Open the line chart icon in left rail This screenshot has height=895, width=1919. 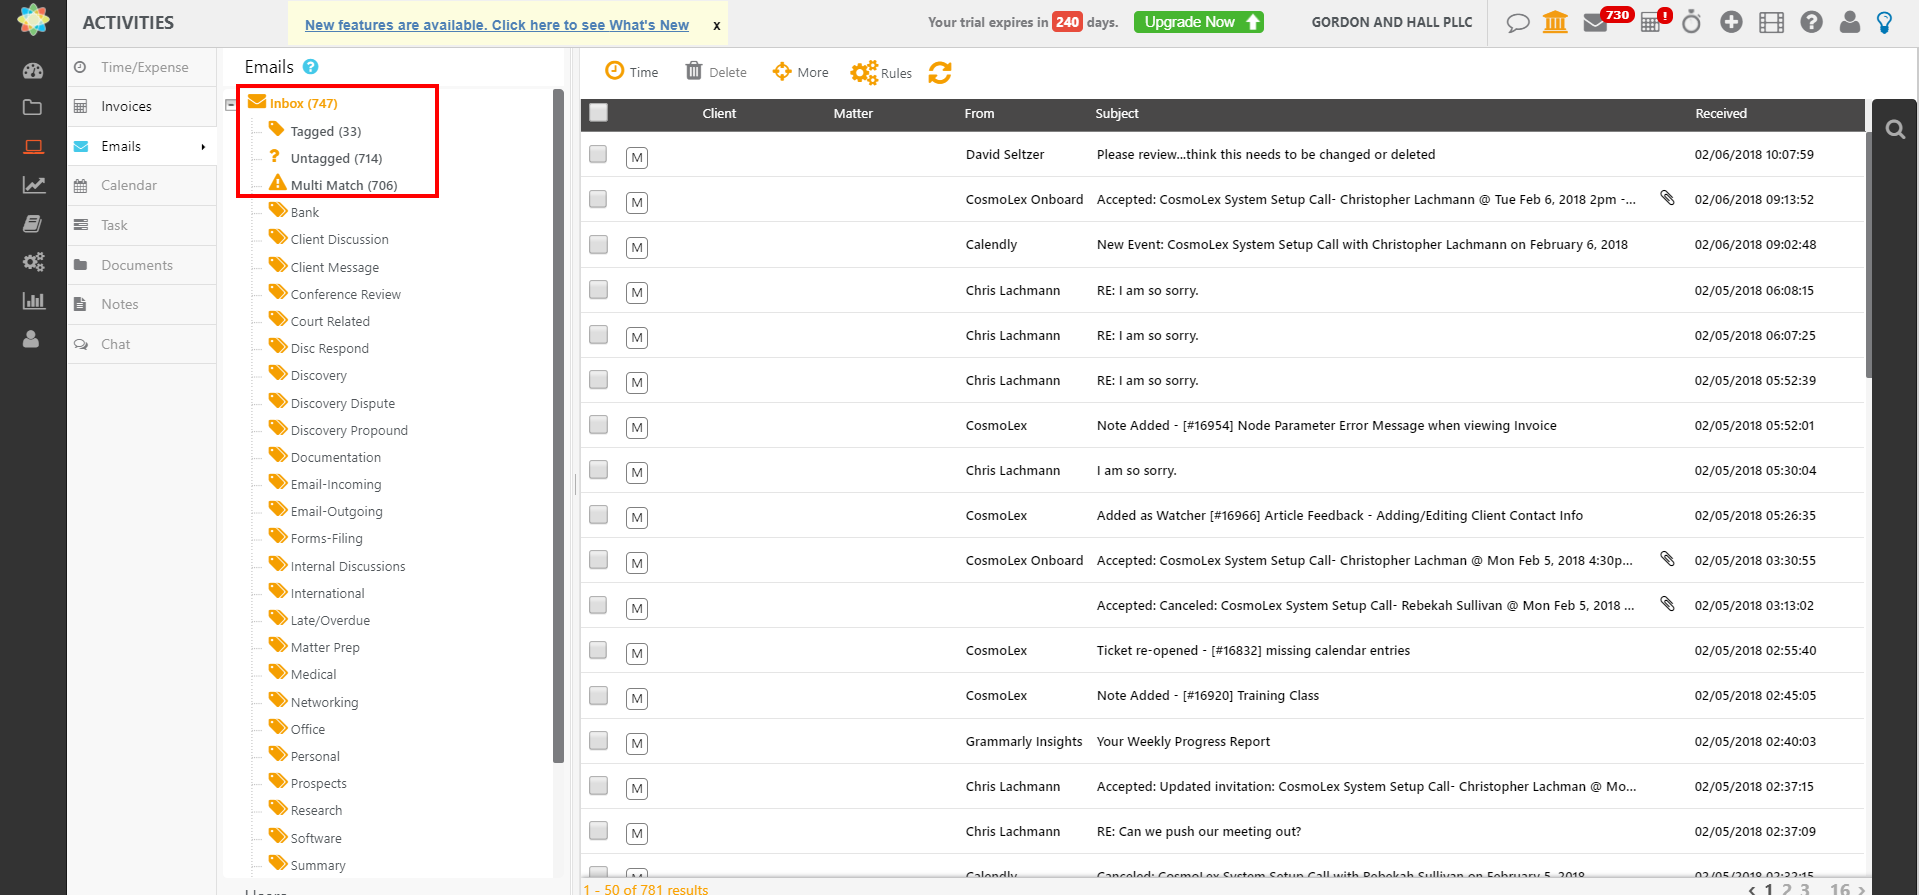(x=33, y=185)
